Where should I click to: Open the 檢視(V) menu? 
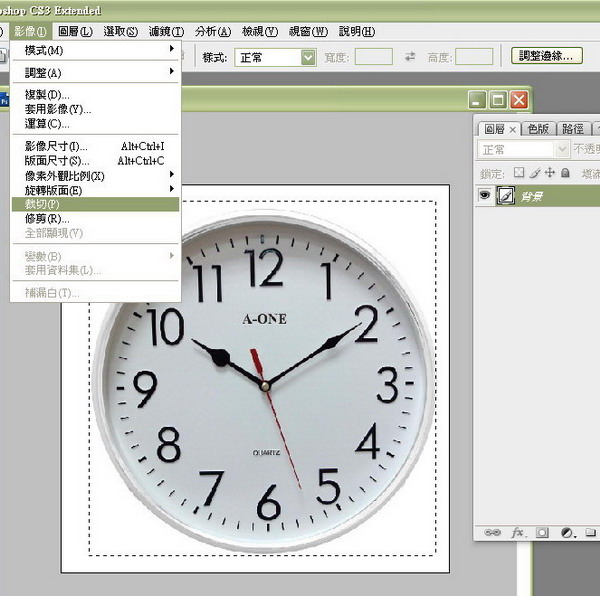tap(260, 31)
